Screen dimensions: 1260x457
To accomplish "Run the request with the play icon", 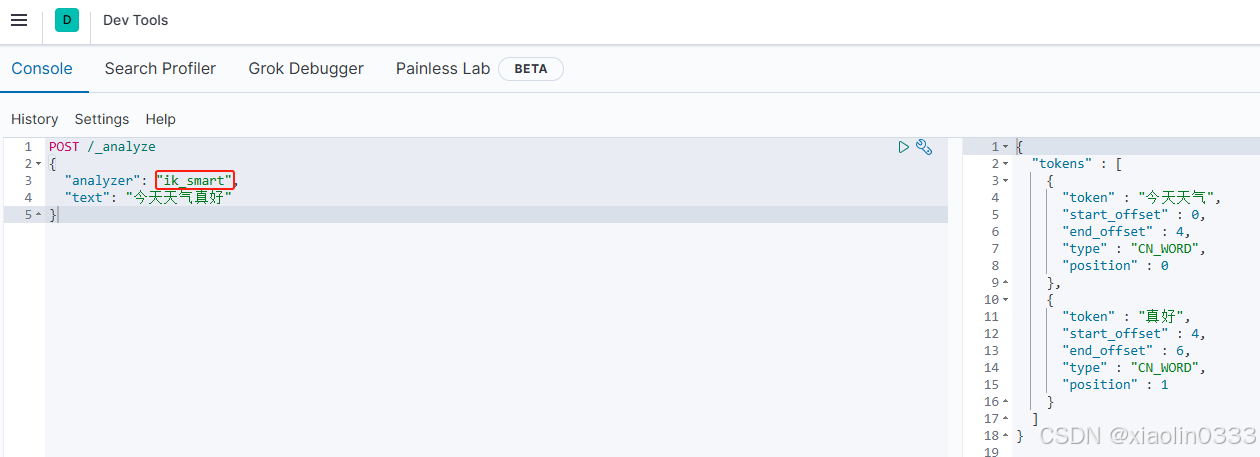I will coord(903,147).
